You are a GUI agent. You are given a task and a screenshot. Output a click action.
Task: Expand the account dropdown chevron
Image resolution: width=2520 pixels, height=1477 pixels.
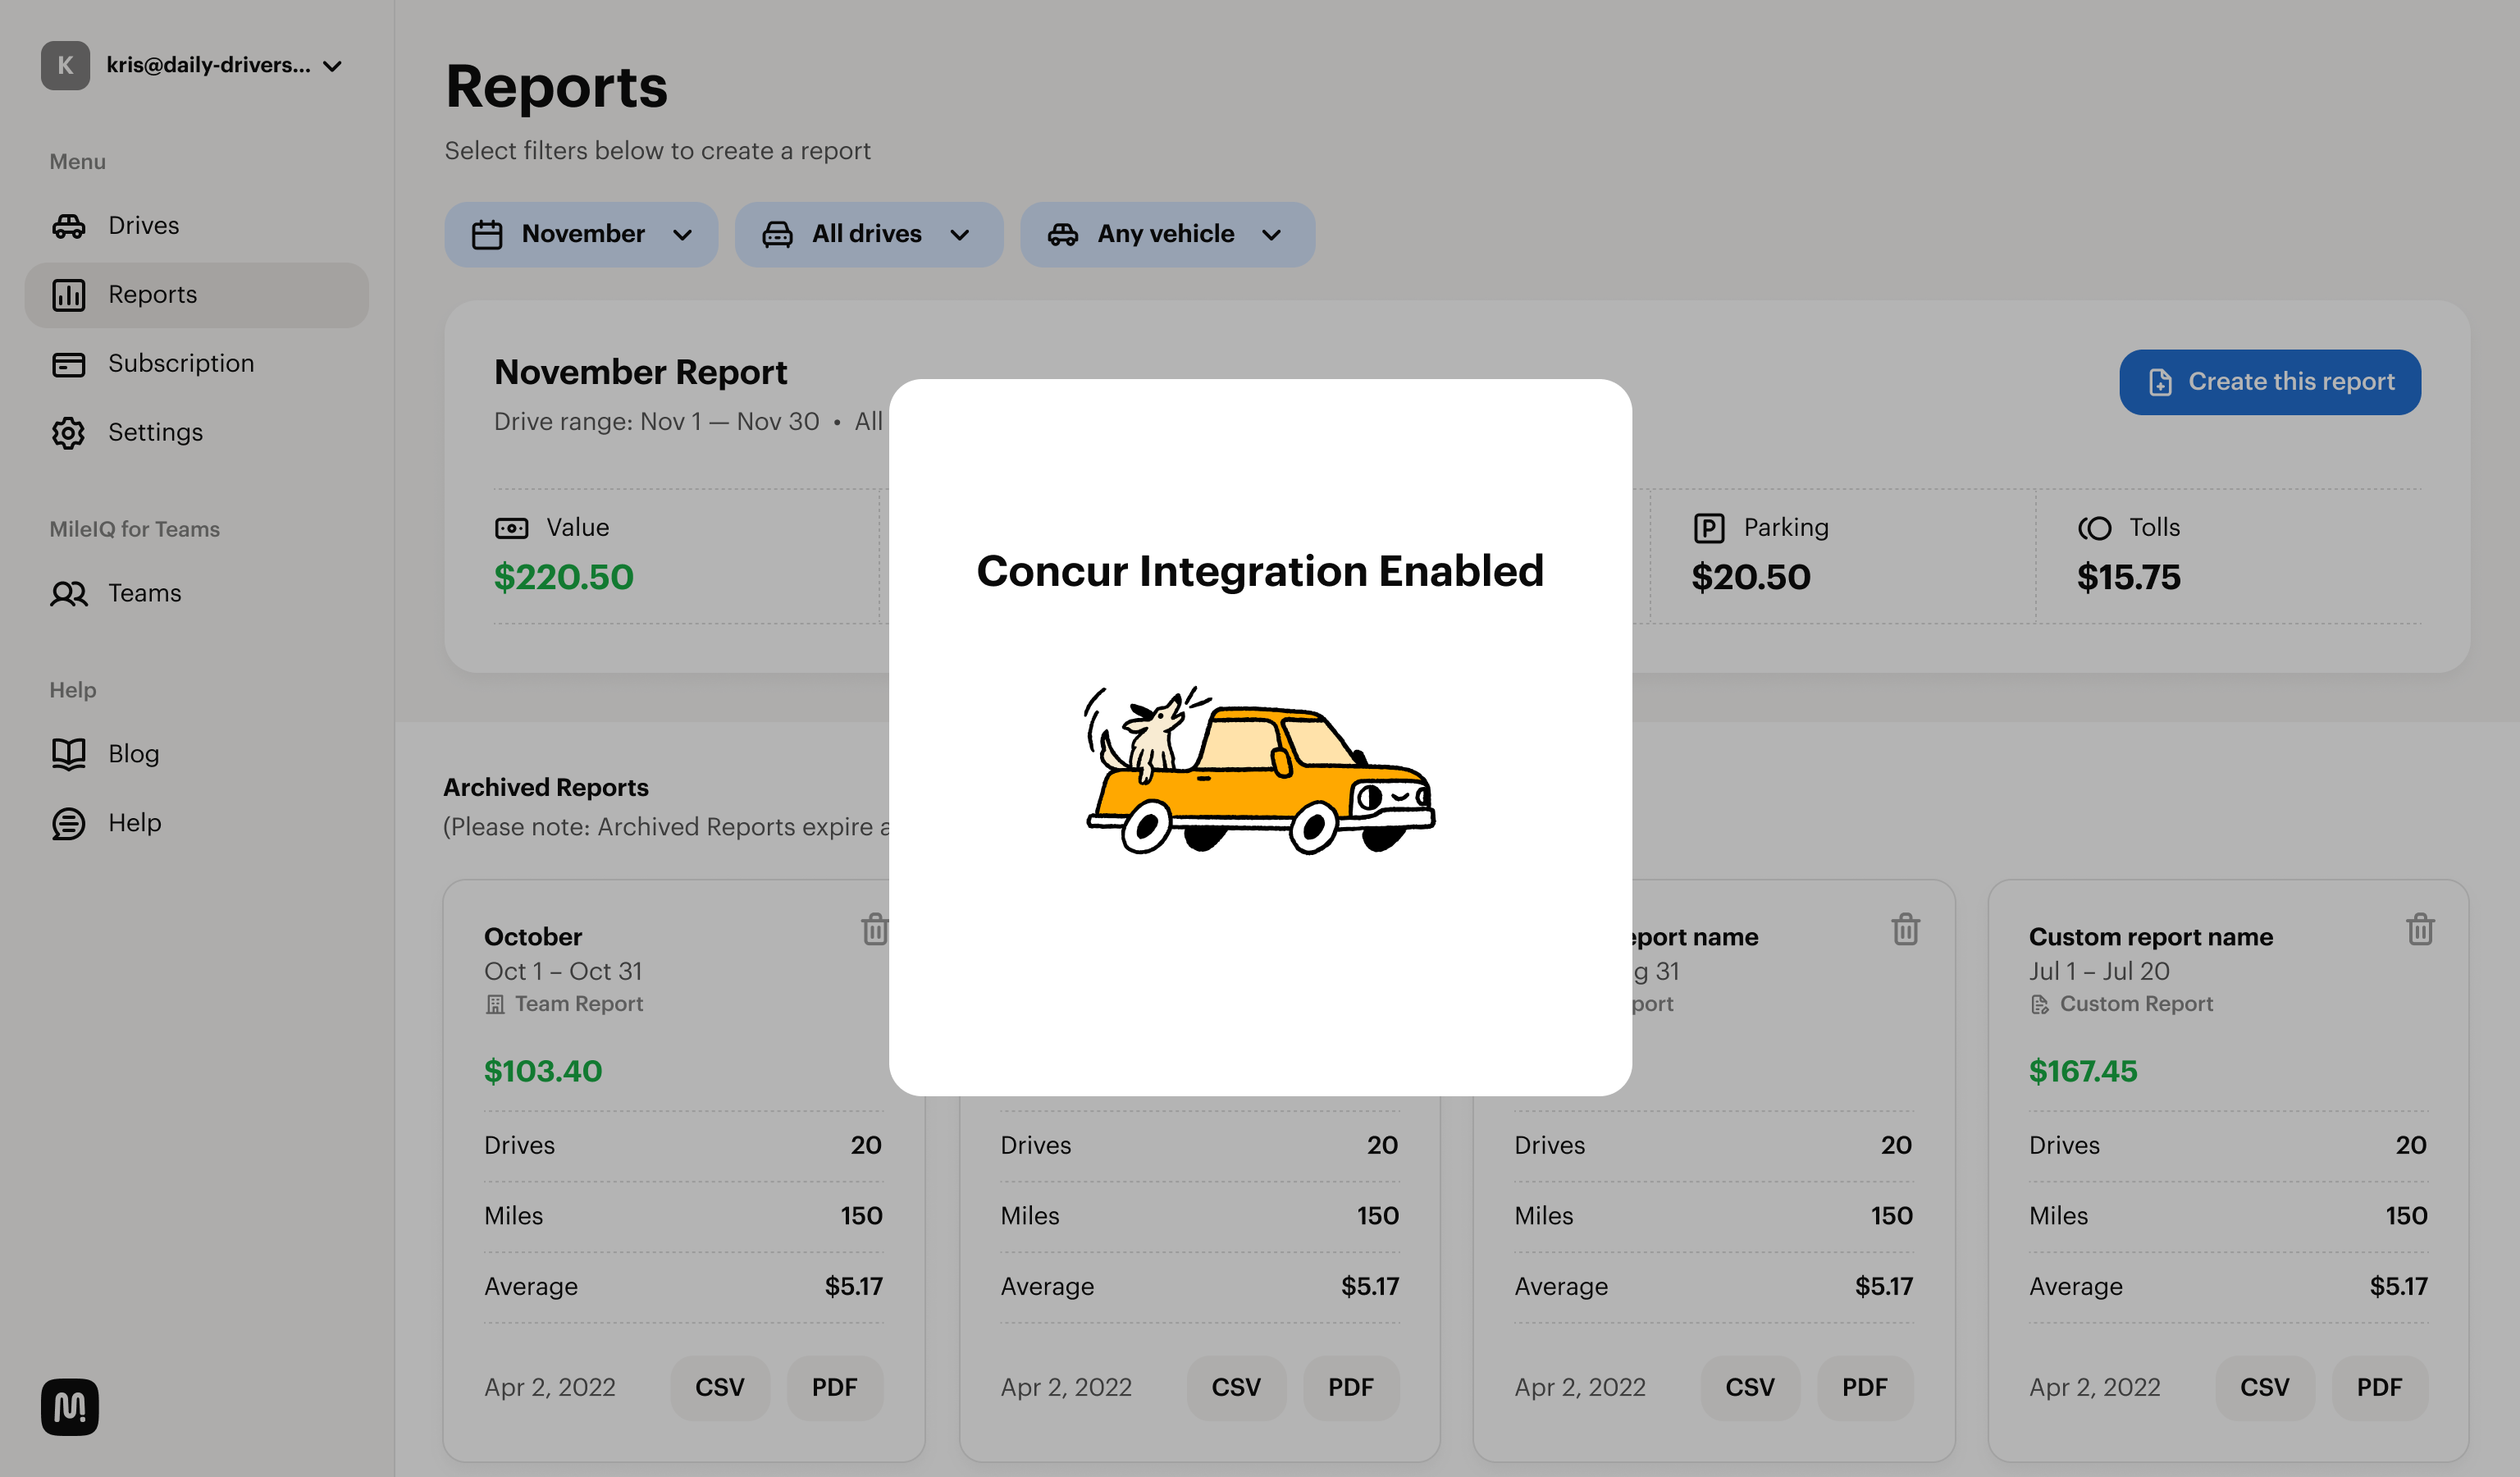333,66
